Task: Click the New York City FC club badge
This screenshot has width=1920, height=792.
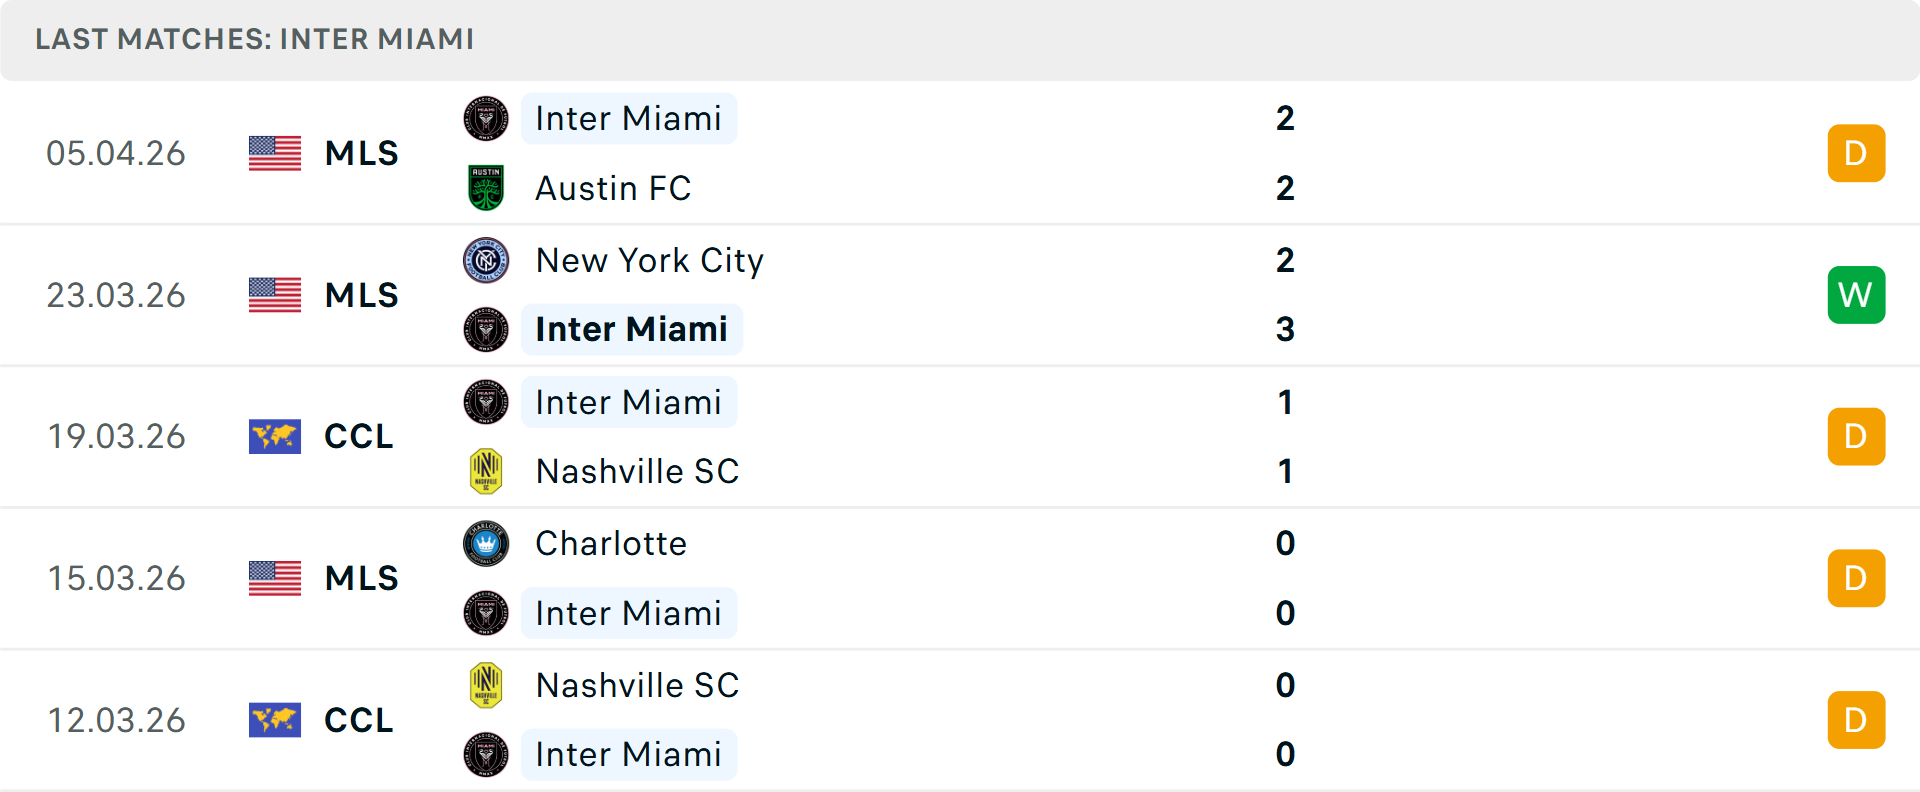Action: [x=486, y=260]
